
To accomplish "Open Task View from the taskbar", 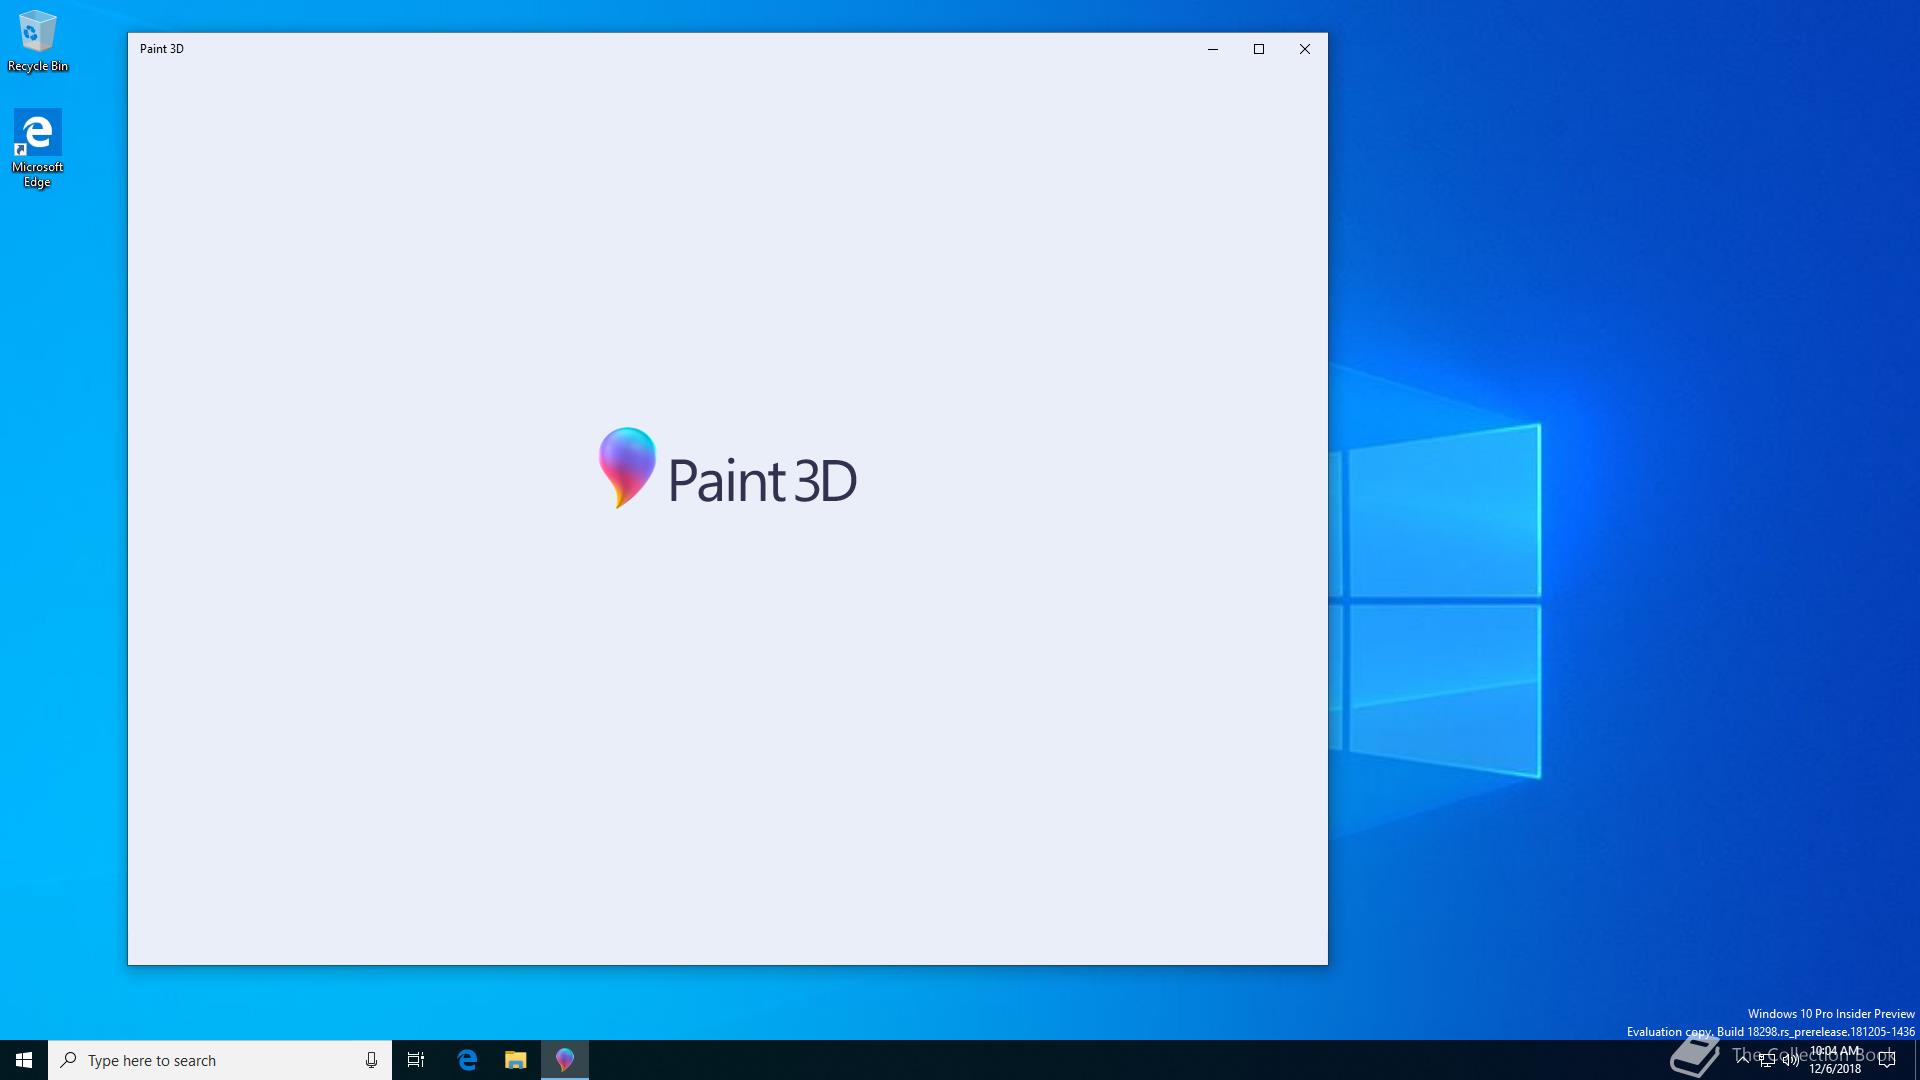I will pyautogui.click(x=416, y=1060).
